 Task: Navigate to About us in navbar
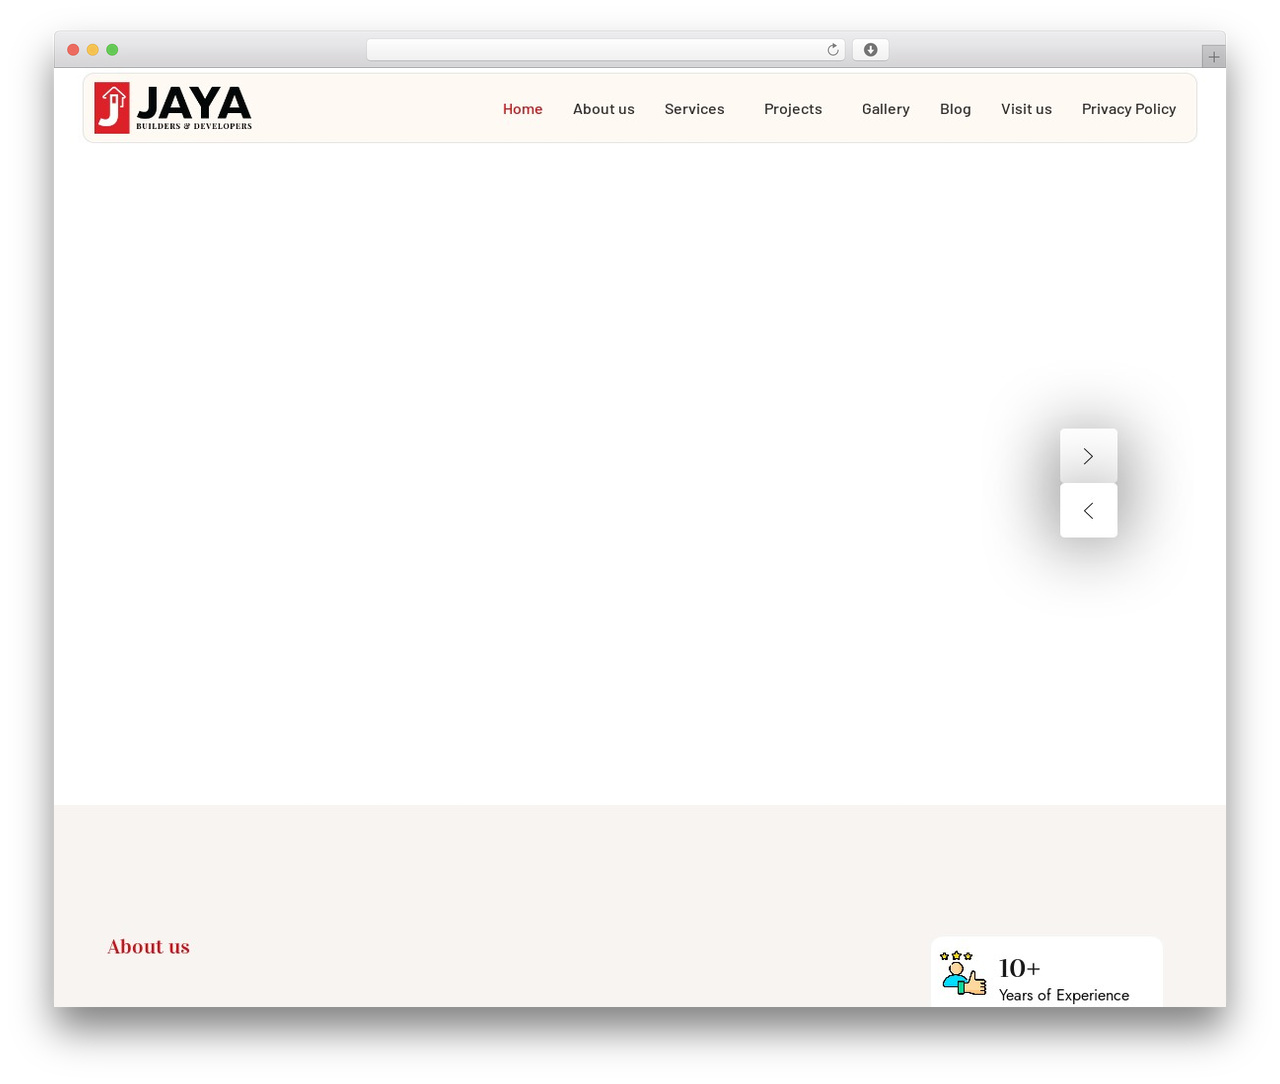tap(604, 109)
